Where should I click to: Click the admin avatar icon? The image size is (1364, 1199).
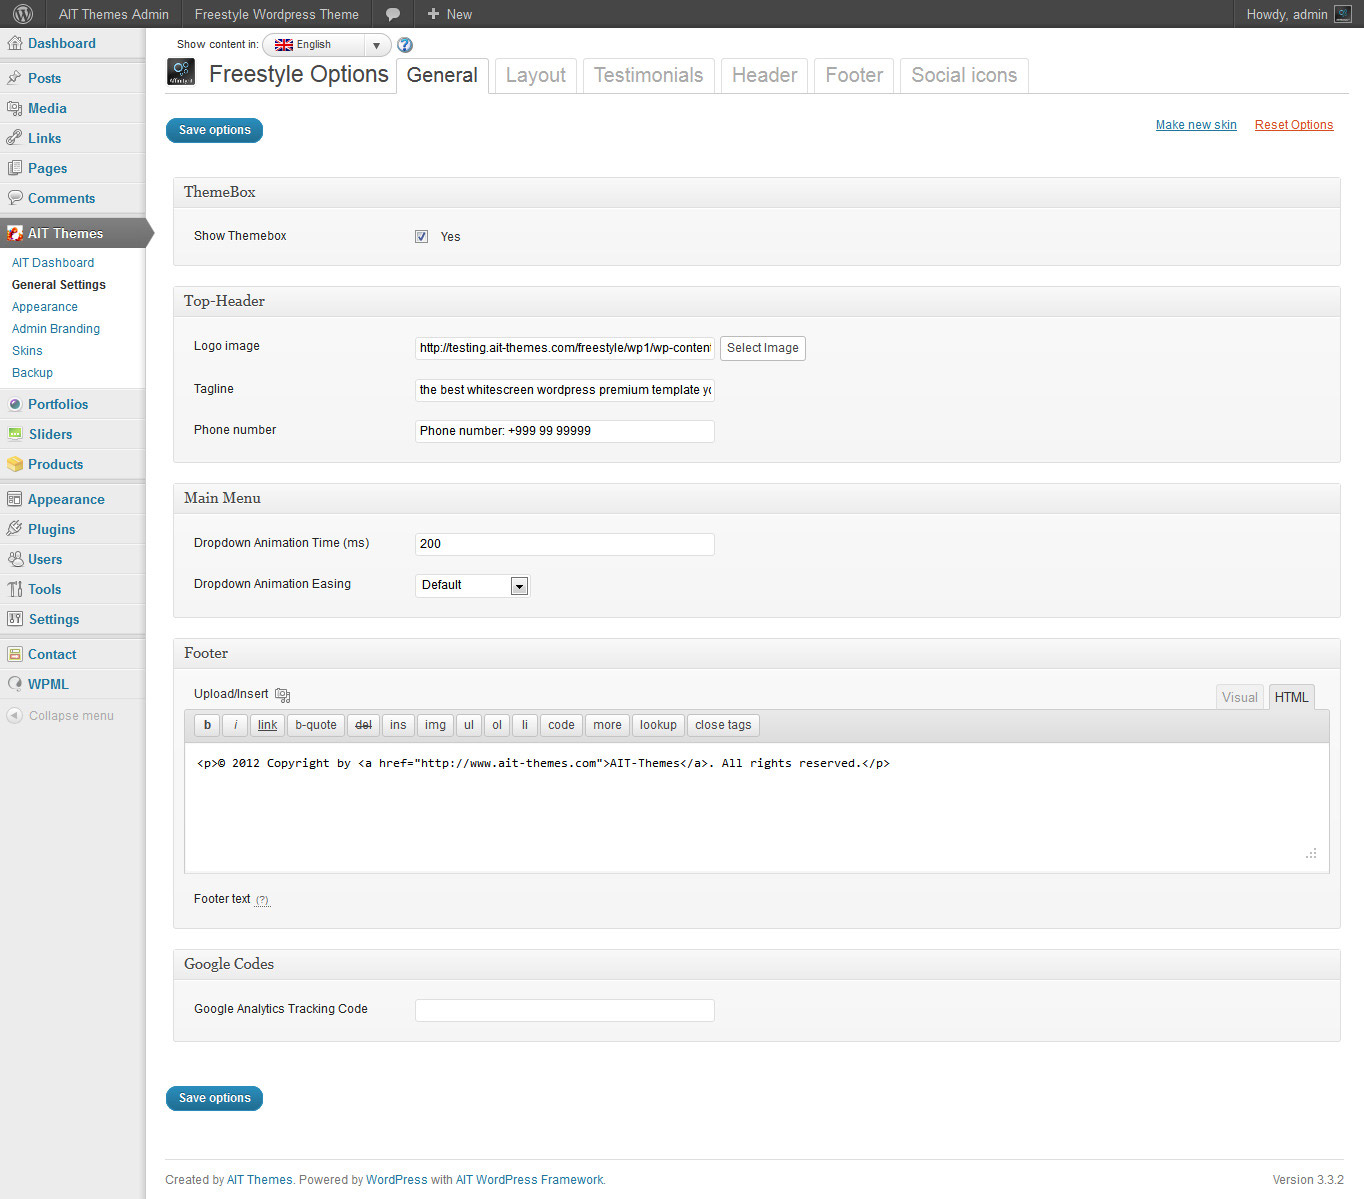1343,14
